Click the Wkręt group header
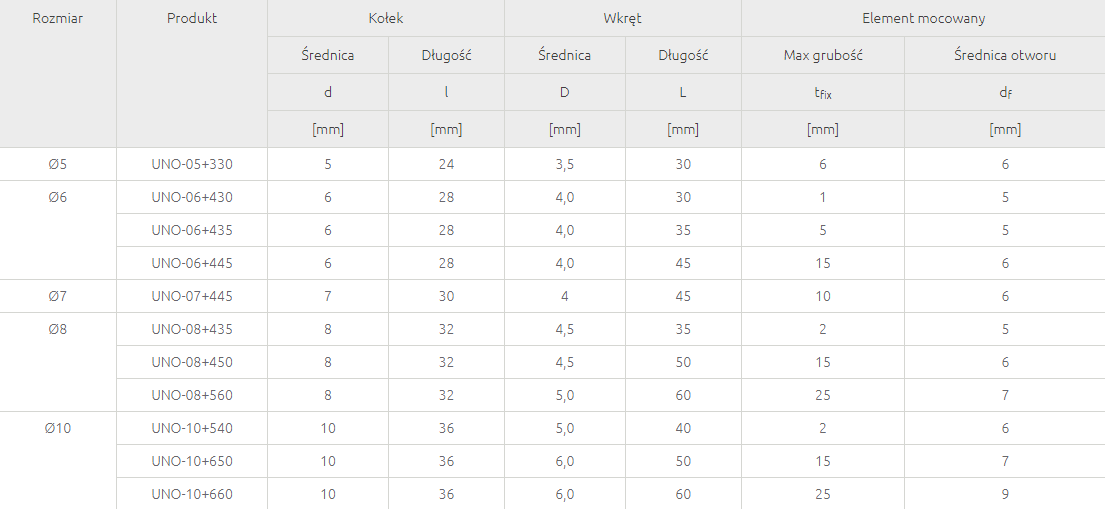This screenshot has width=1105, height=509. point(623,18)
